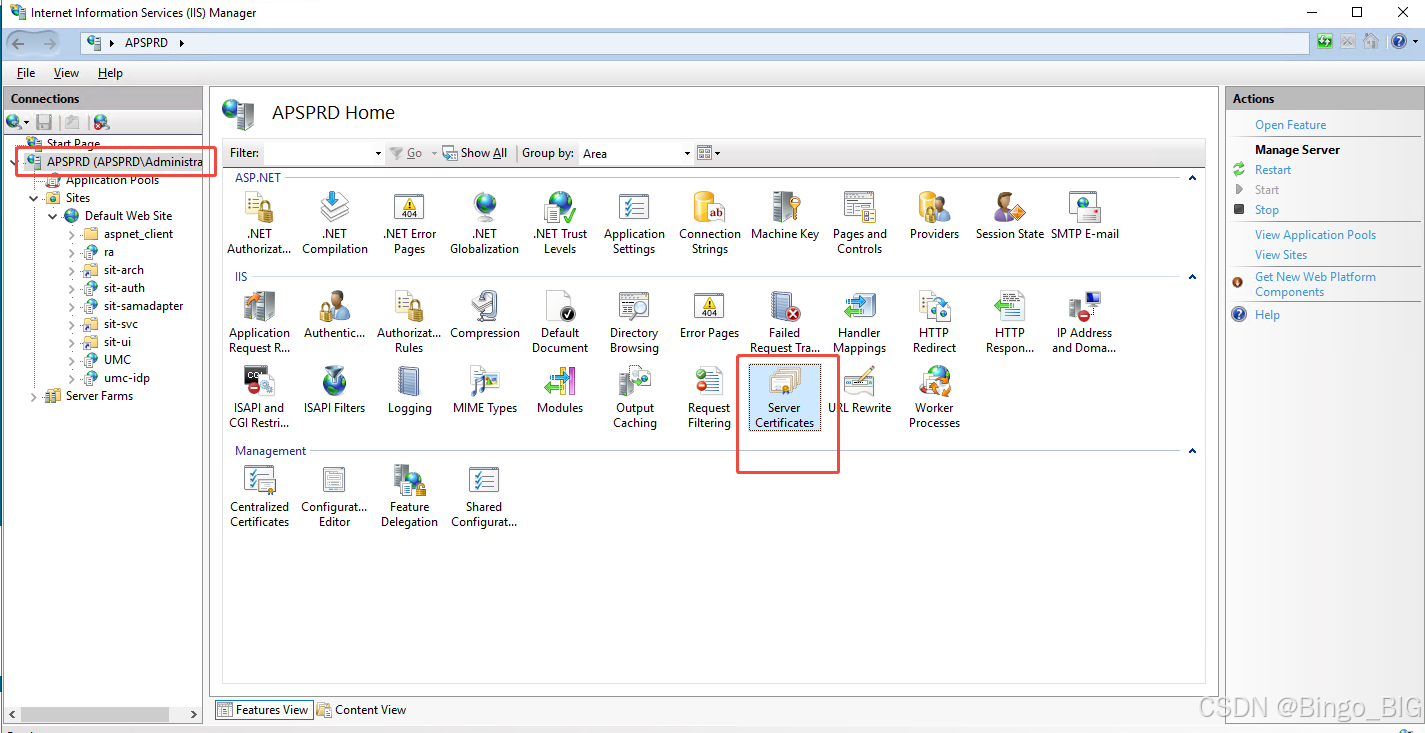The width and height of the screenshot is (1425, 733).
Task: Collapse the Default Web Site node
Action: (x=53, y=216)
